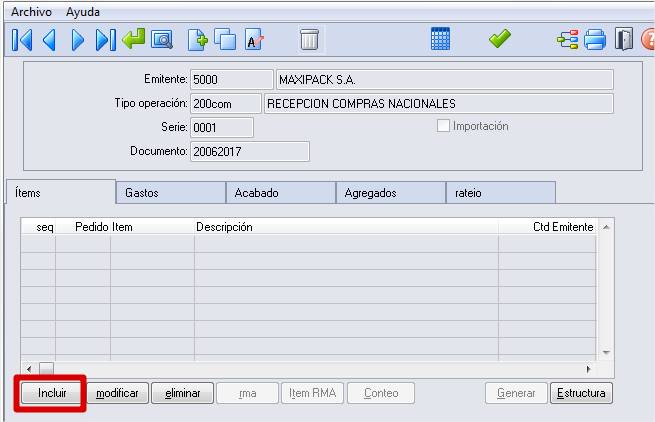
Task: Click the red help icon
Action: [x=648, y=40]
